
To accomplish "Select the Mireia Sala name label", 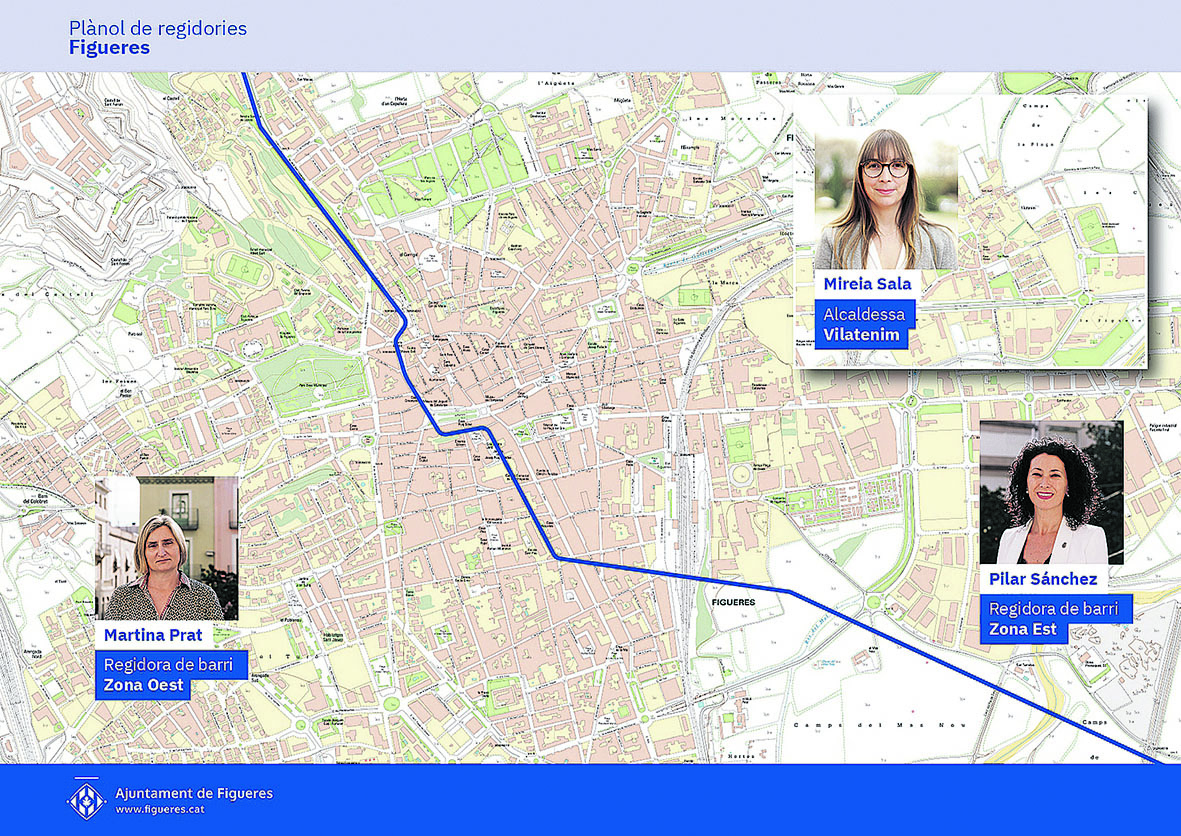I will tap(867, 284).
